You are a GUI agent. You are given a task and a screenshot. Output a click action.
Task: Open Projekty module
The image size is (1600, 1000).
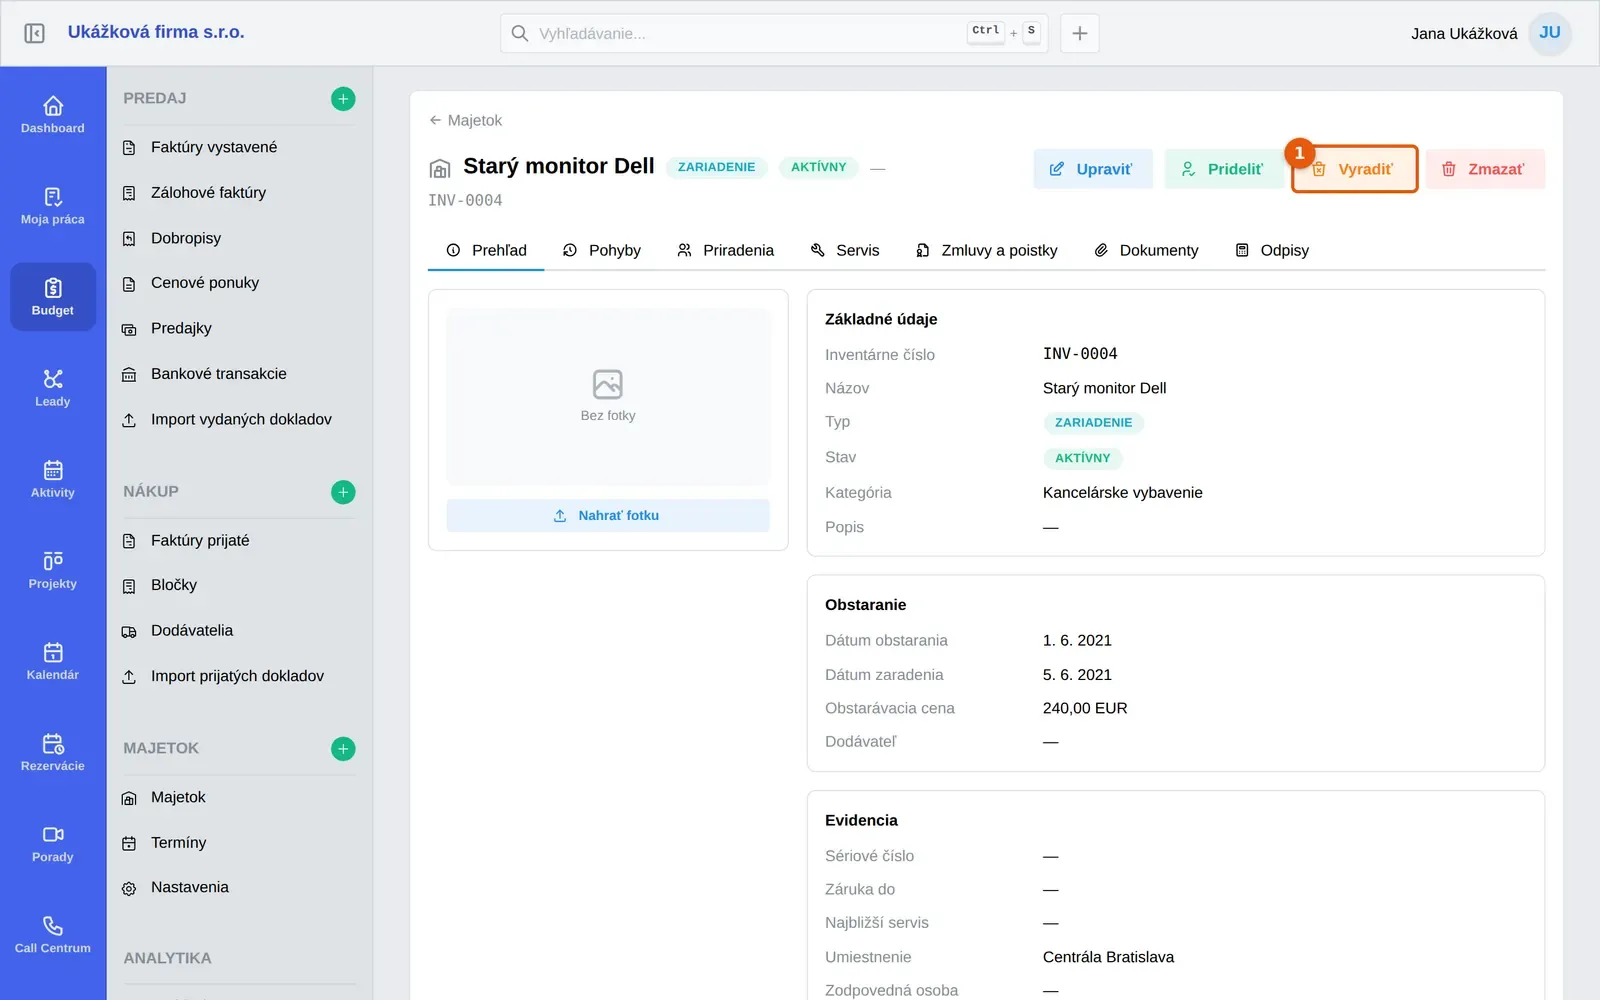(53, 570)
